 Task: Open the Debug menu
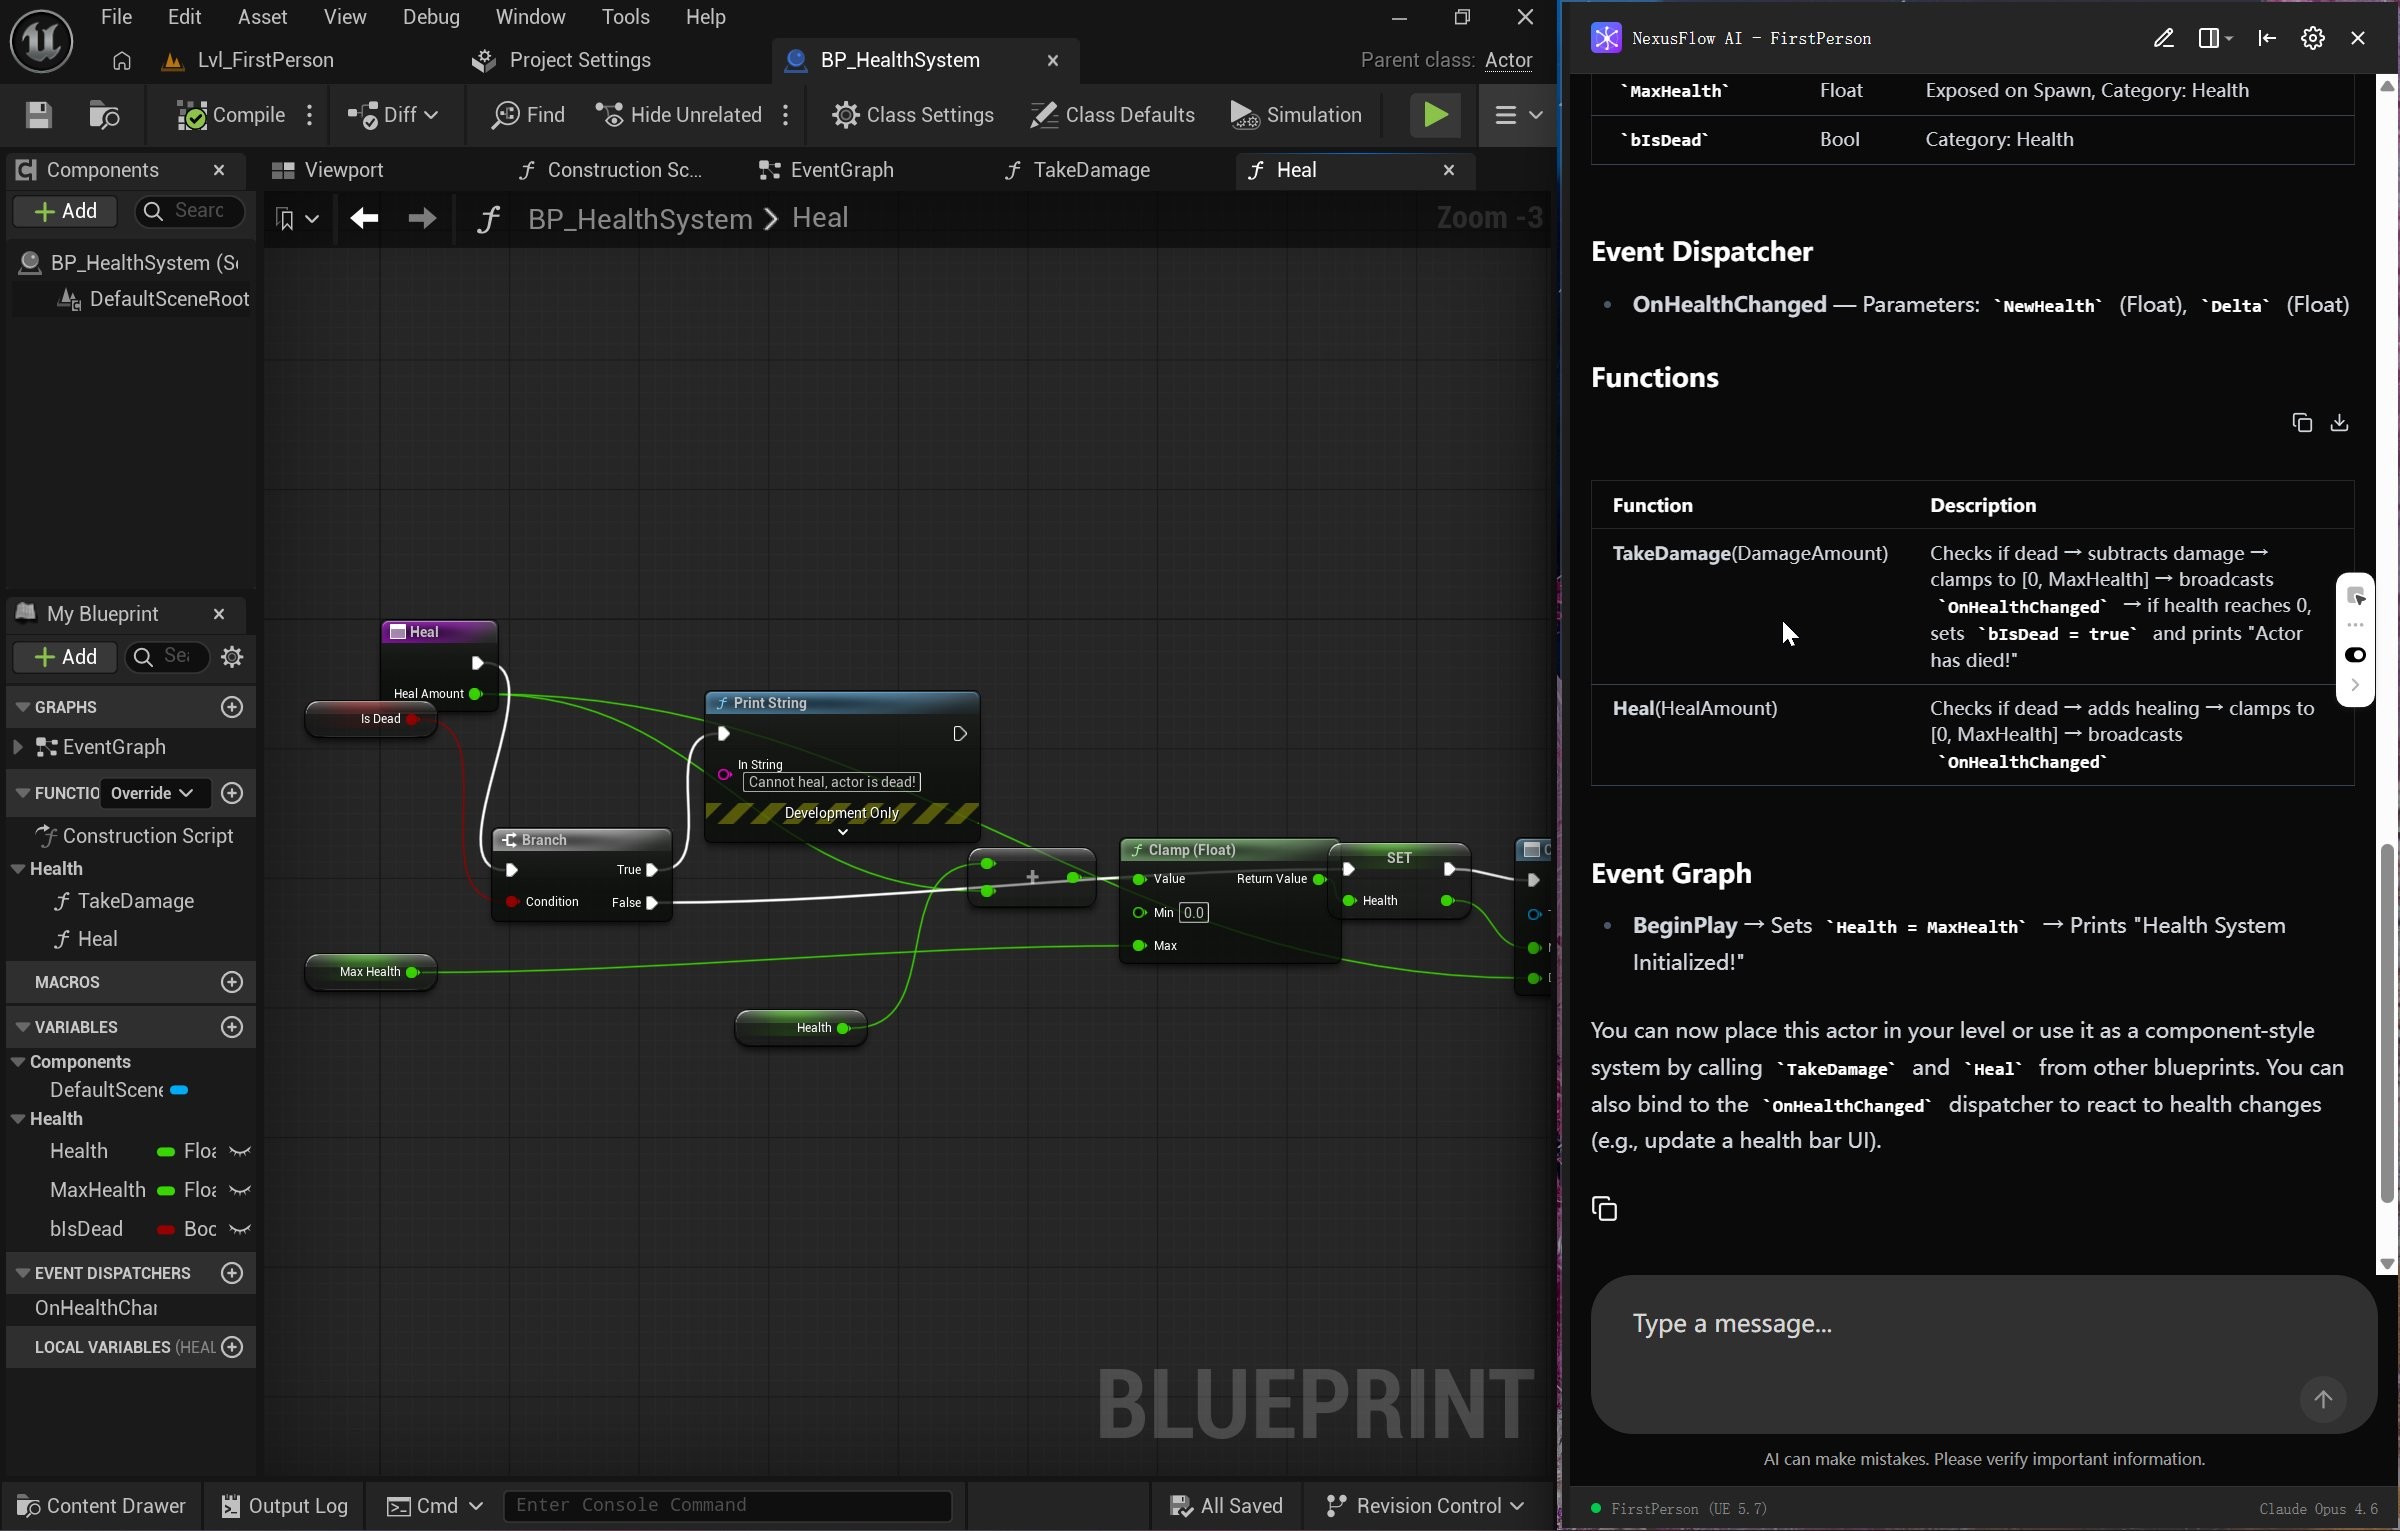pos(430,16)
